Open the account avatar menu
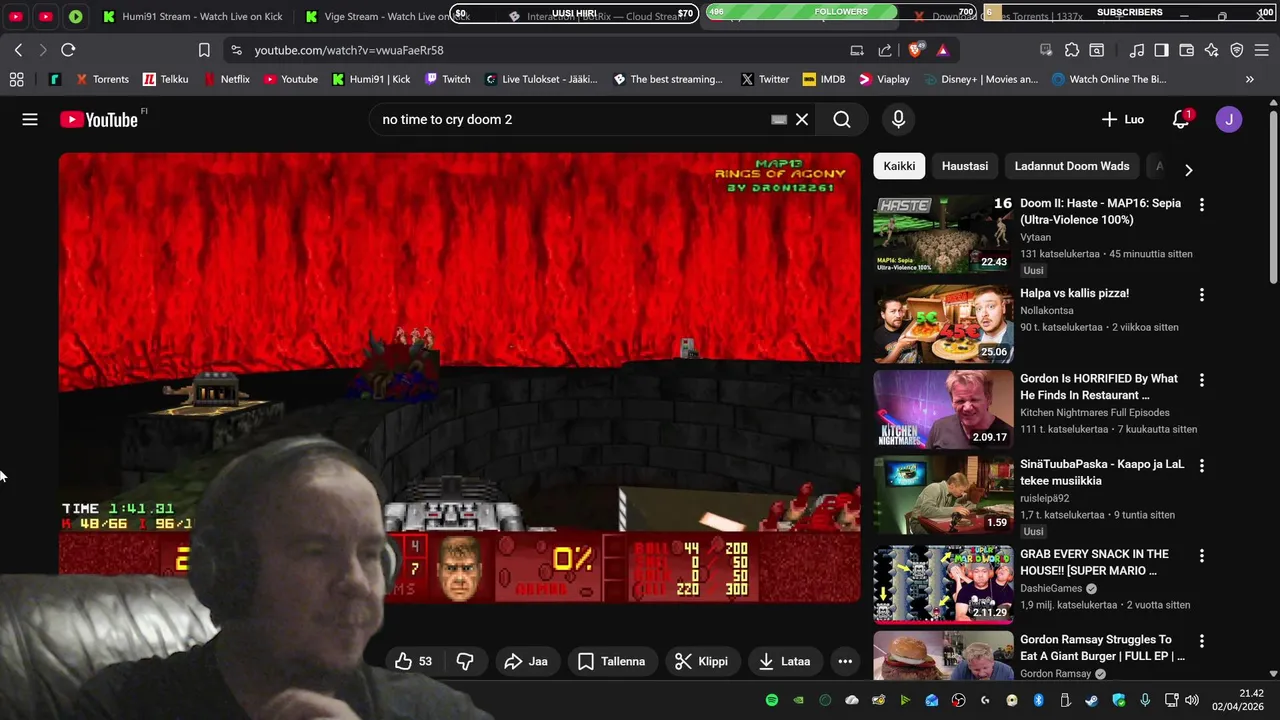This screenshot has width=1280, height=720. pos(1229,119)
